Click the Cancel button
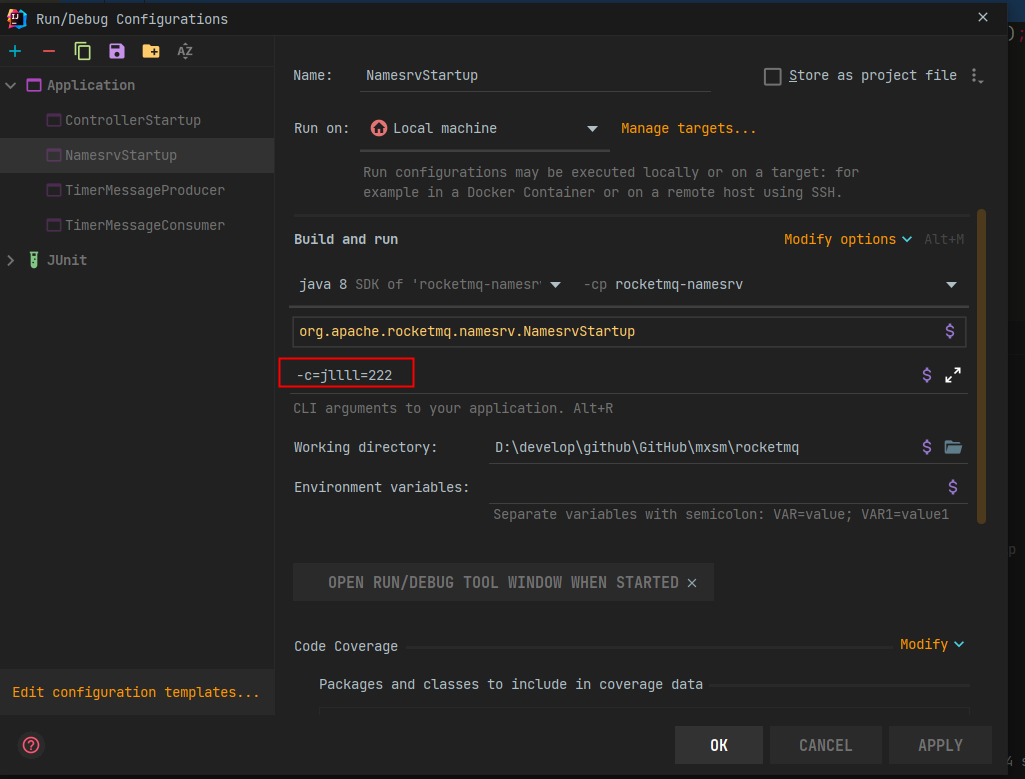Viewport: 1025px width, 779px height. [826, 745]
